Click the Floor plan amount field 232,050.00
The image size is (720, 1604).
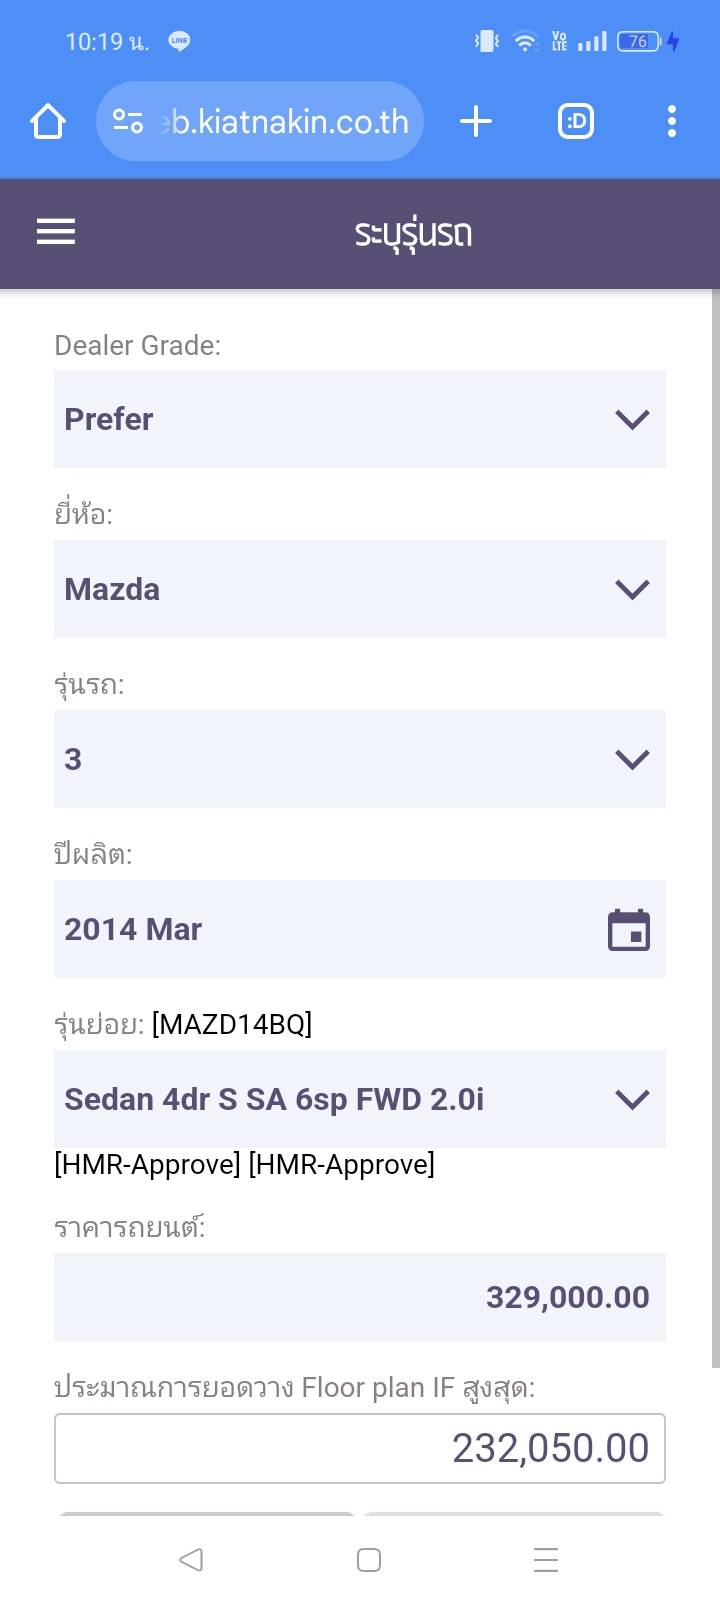[x=360, y=1448]
